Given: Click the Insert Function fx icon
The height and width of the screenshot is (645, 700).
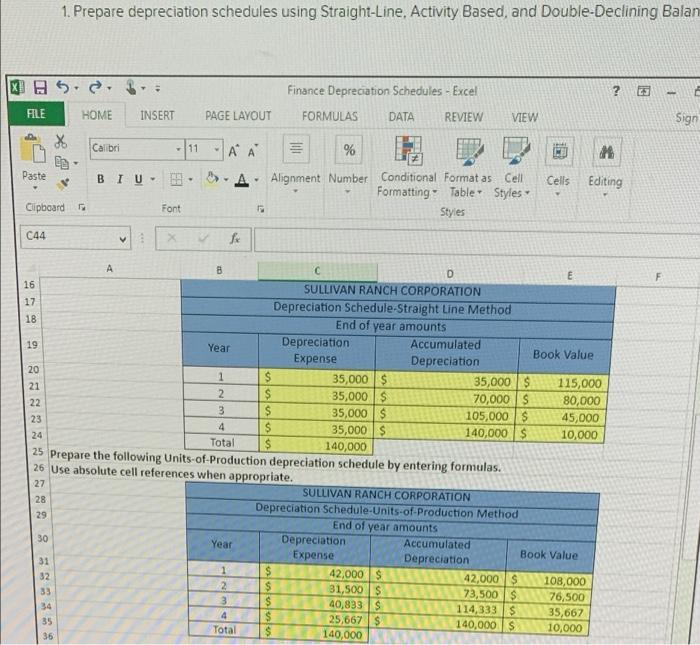Looking at the screenshot, I should (235, 239).
